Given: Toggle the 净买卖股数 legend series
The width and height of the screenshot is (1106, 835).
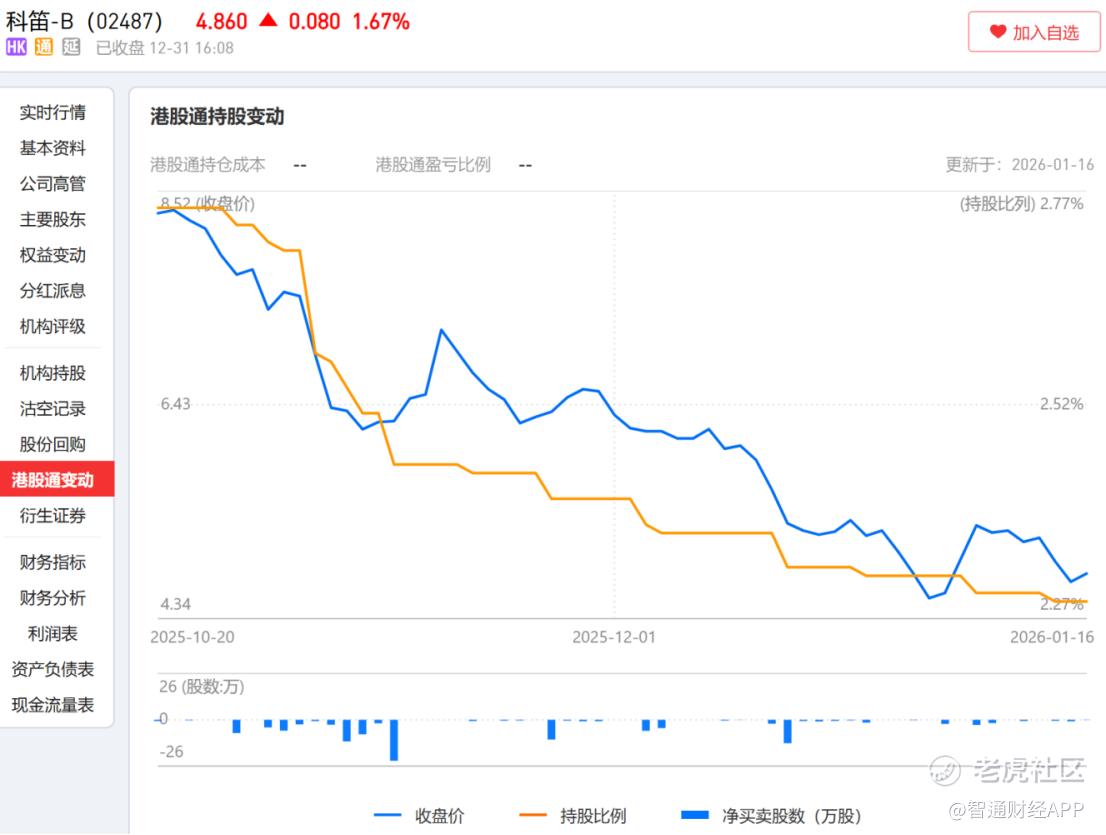Looking at the screenshot, I should click(771, 816).
